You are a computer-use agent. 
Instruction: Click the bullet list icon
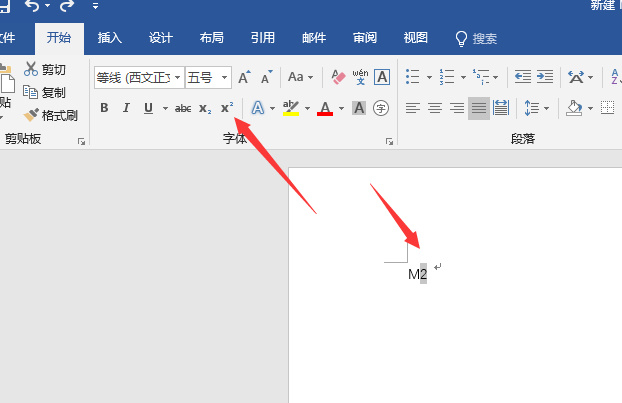[x=413, y=77]
